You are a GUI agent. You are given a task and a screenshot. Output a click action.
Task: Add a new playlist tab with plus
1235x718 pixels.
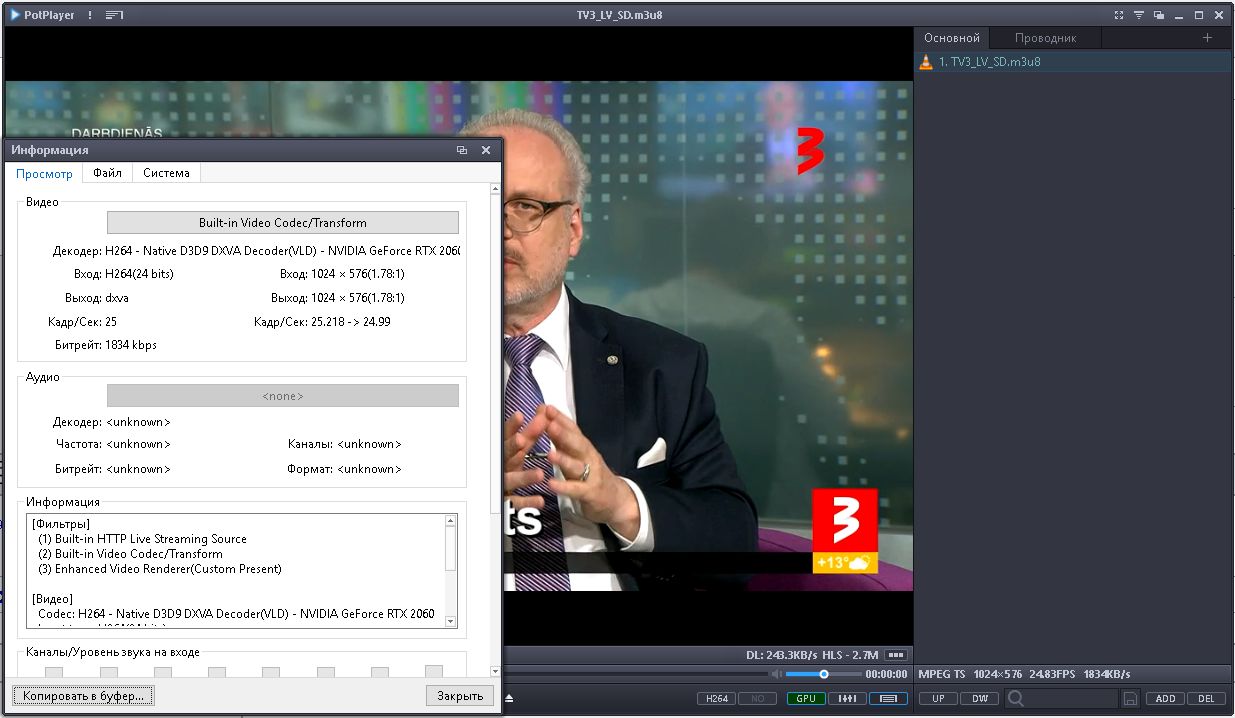[x=1207, y=38]
